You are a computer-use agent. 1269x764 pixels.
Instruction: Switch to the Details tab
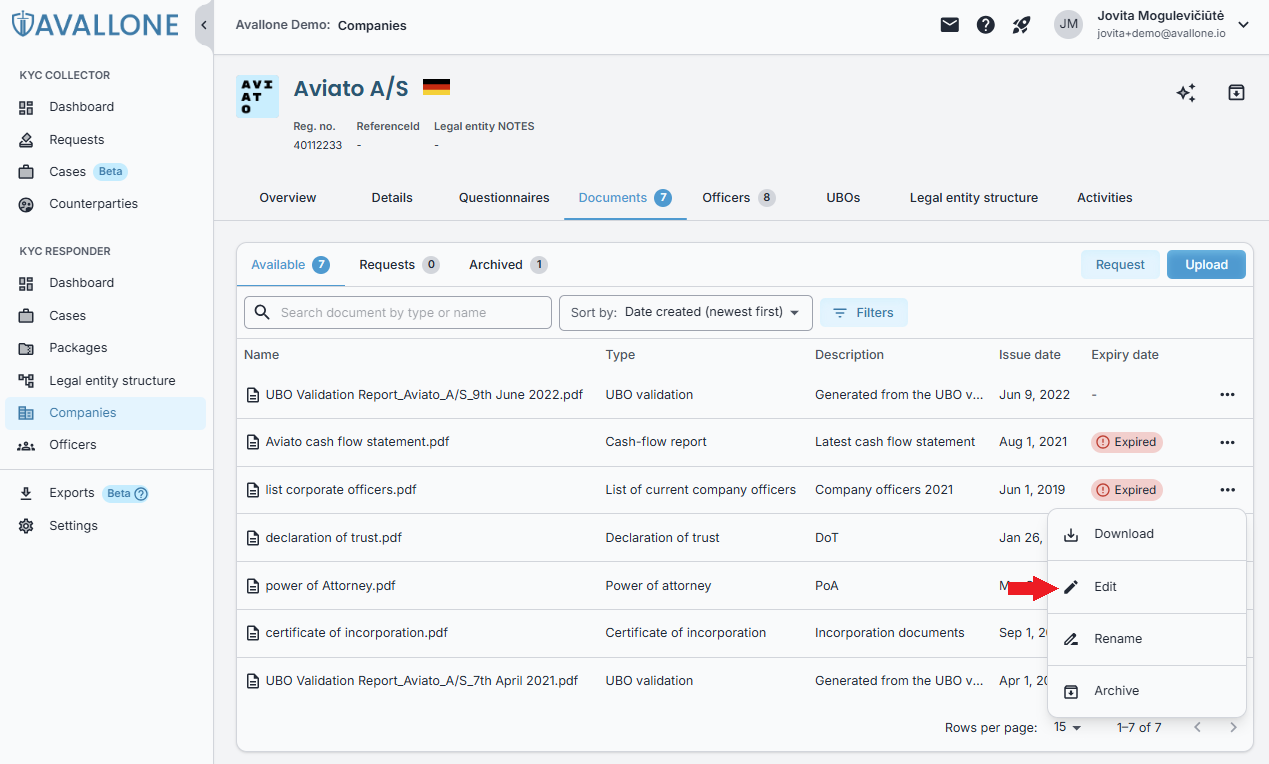pyautogui.click(x=392, y=198)
